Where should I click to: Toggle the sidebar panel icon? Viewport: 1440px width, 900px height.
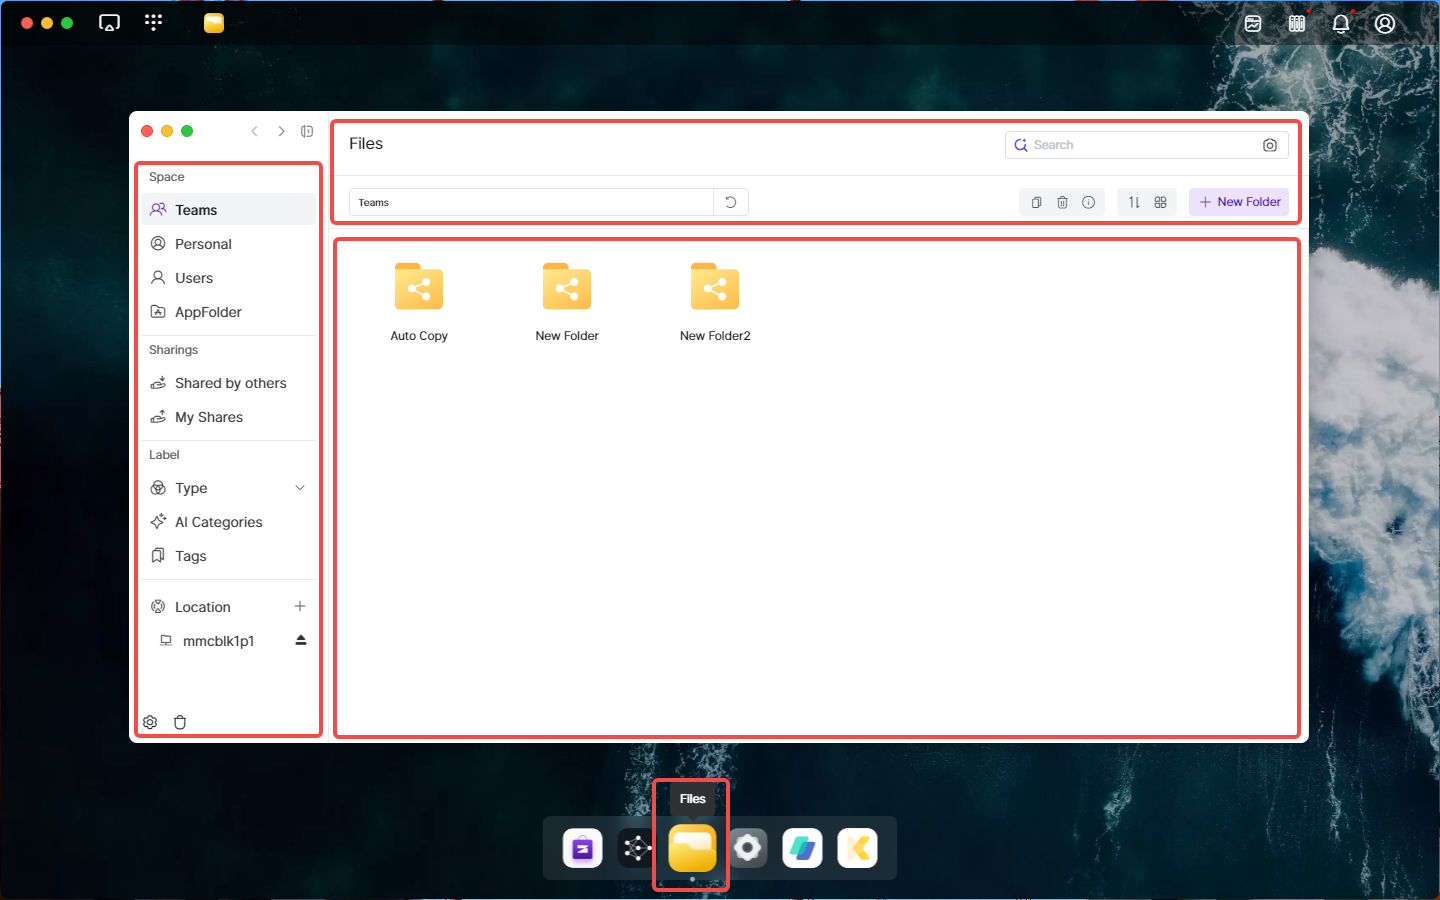307,131
